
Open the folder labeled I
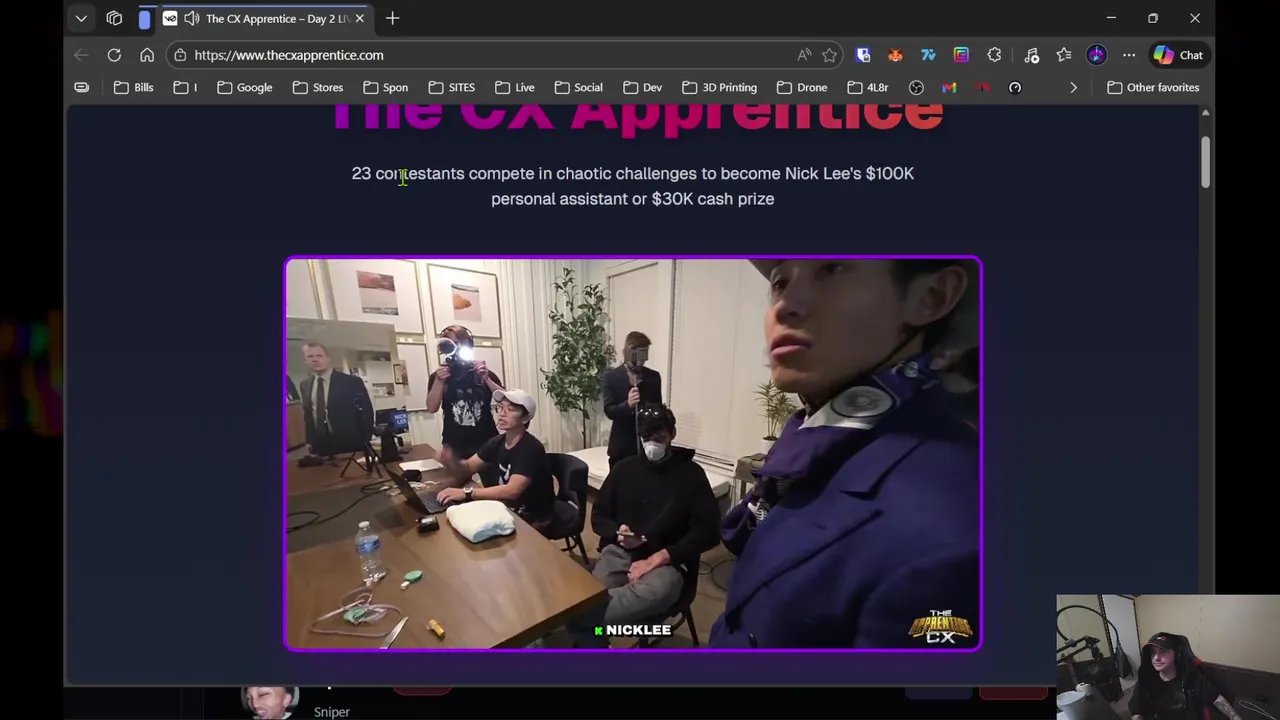click(x=185, y=87)
